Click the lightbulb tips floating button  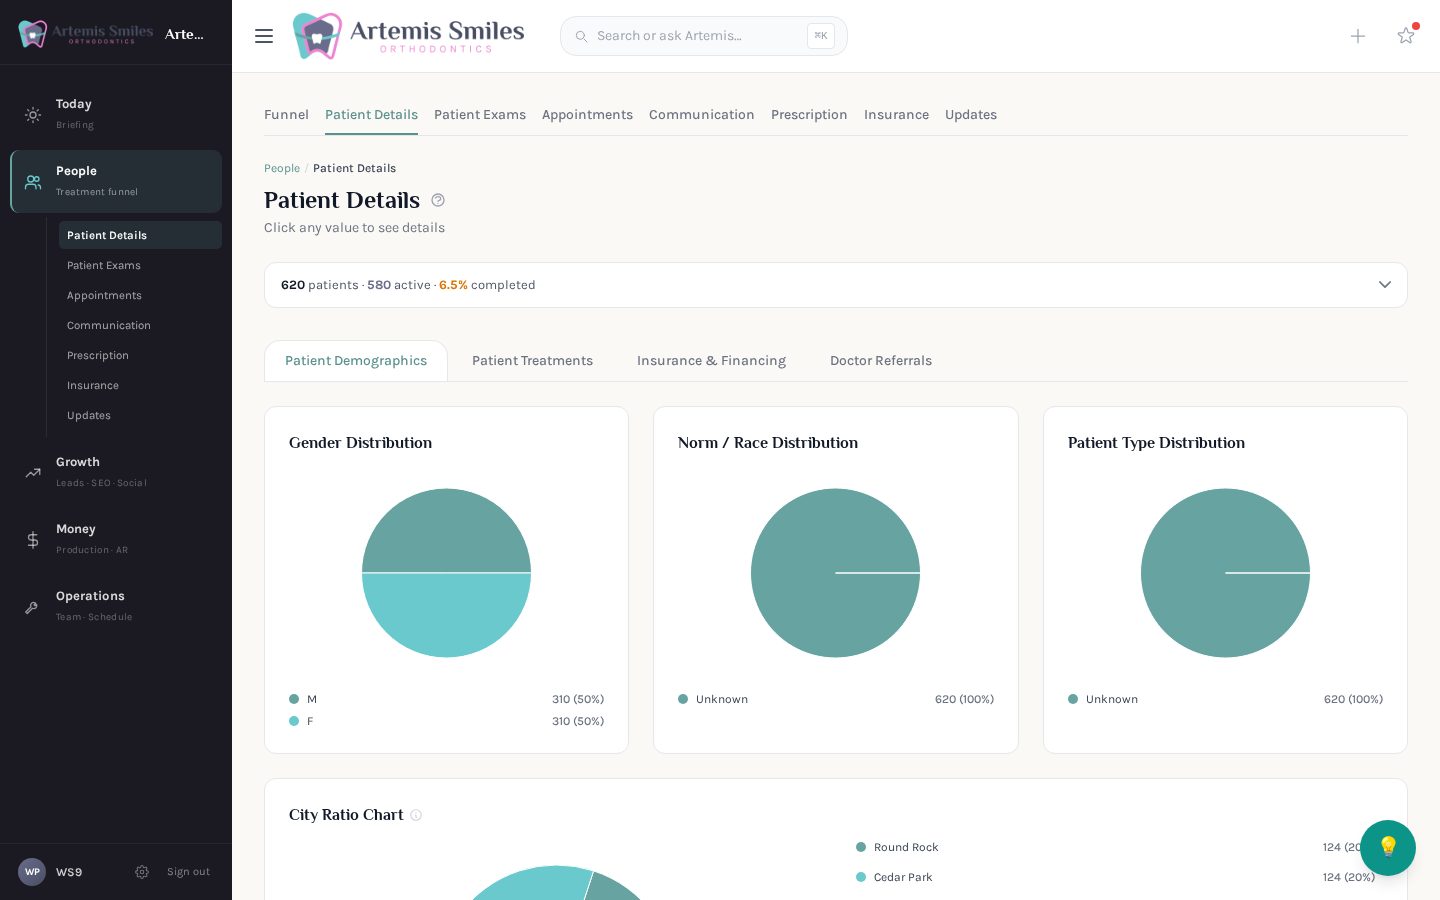point(1388,848)
